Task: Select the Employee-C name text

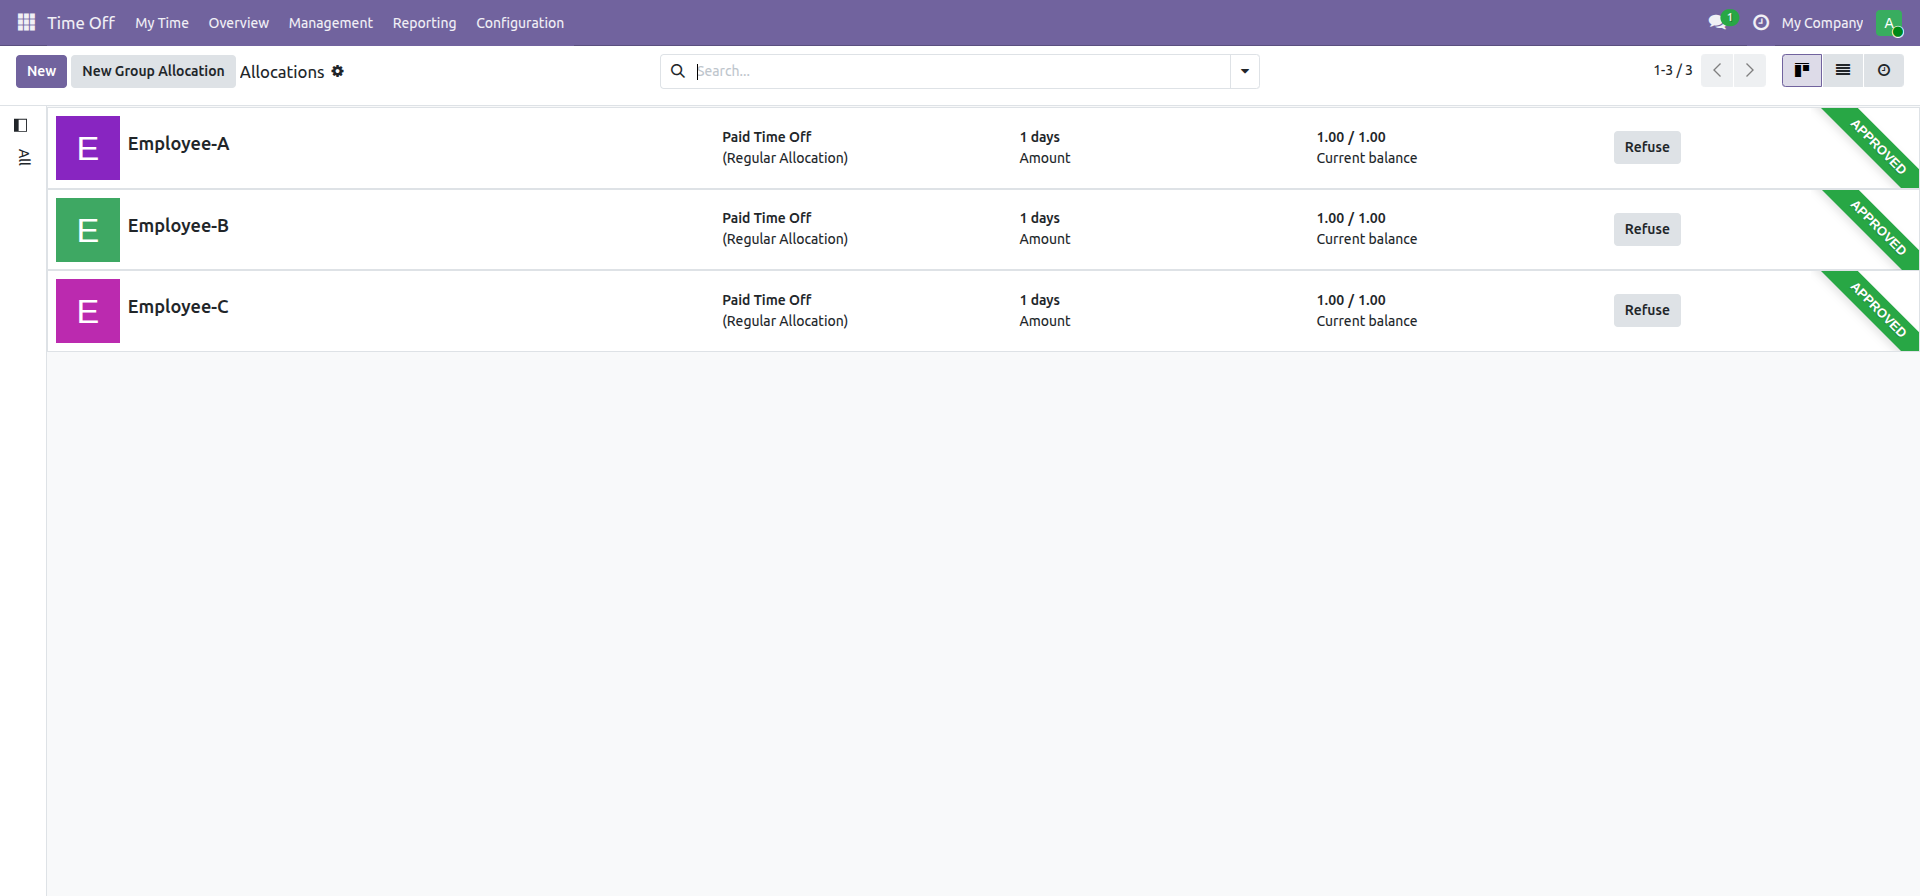Action: [178, 307]
